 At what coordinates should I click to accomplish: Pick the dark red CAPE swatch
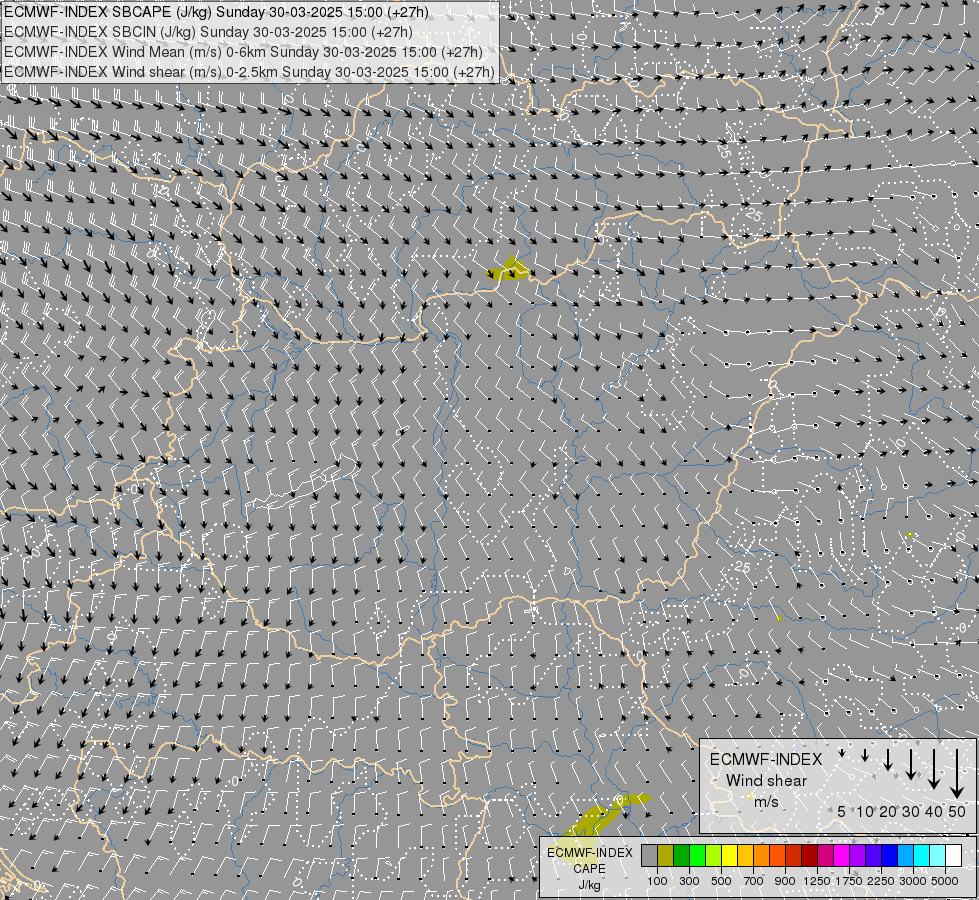[809, 855]
